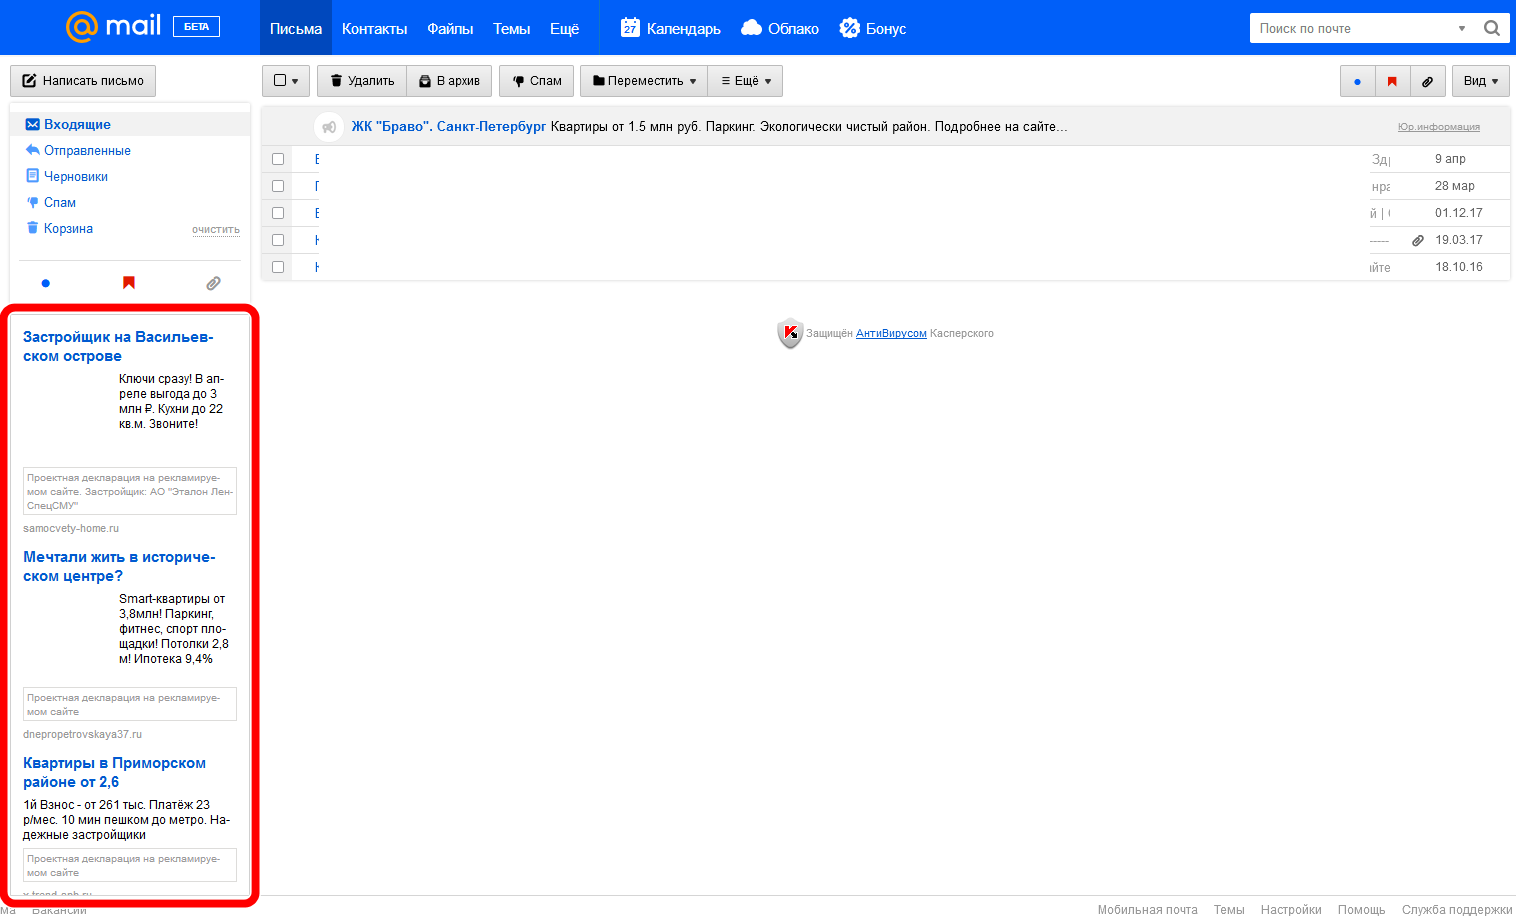Screen dimensions: 1516x922
Task: Open the Ещё menu in top navigation
Action: click(564, 28)
